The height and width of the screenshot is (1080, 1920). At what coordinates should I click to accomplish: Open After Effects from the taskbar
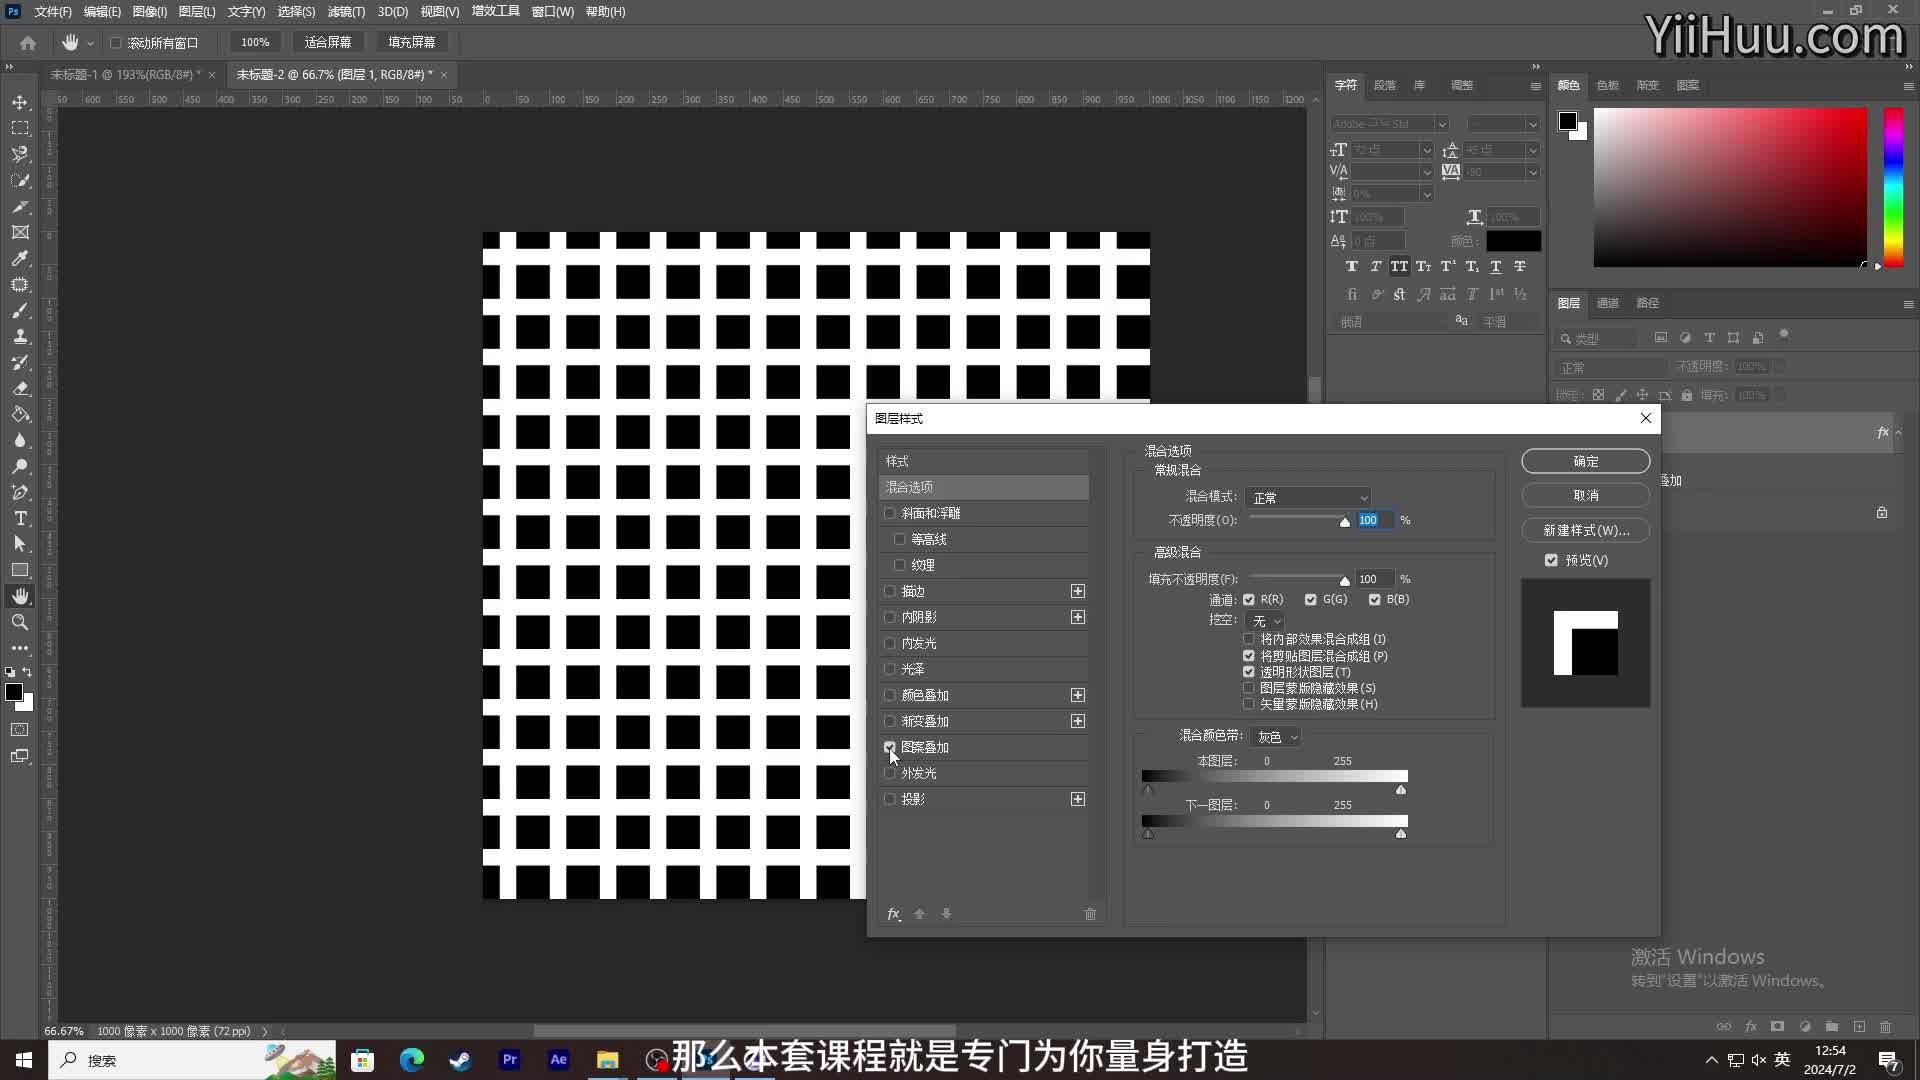559,1060
